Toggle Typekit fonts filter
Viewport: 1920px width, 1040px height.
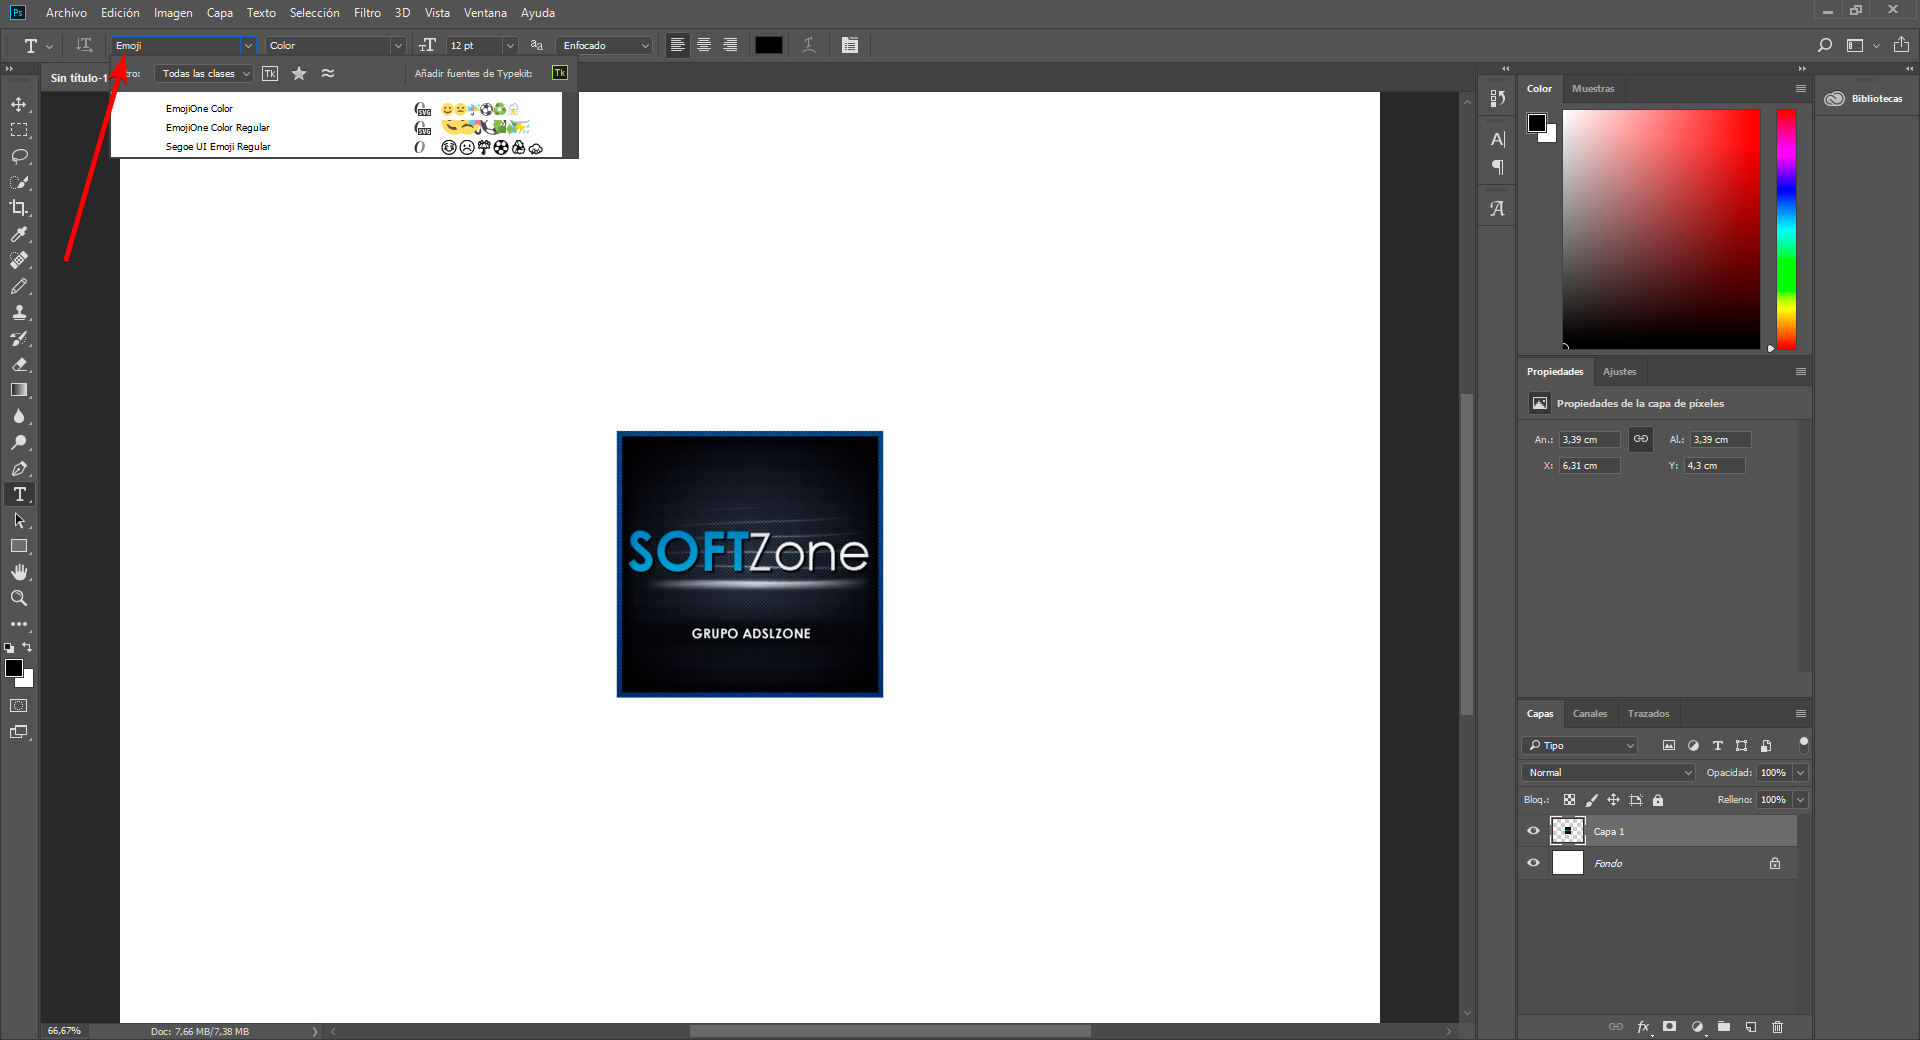coord(270,73)
